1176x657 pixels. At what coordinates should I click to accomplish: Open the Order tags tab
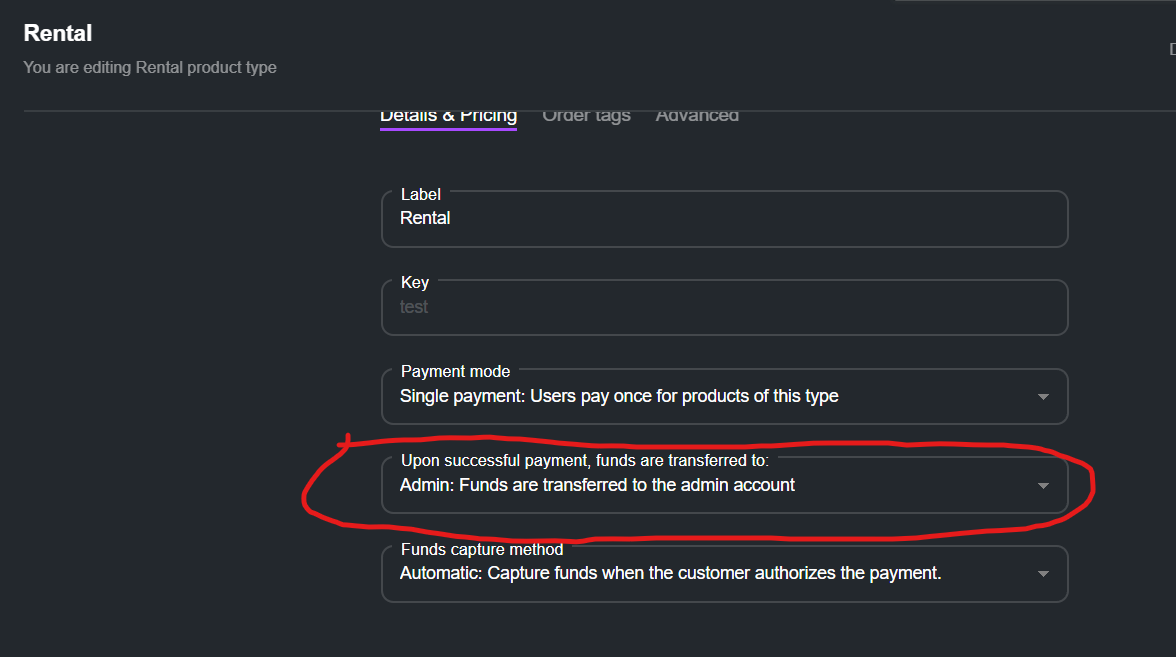point(586,115)
